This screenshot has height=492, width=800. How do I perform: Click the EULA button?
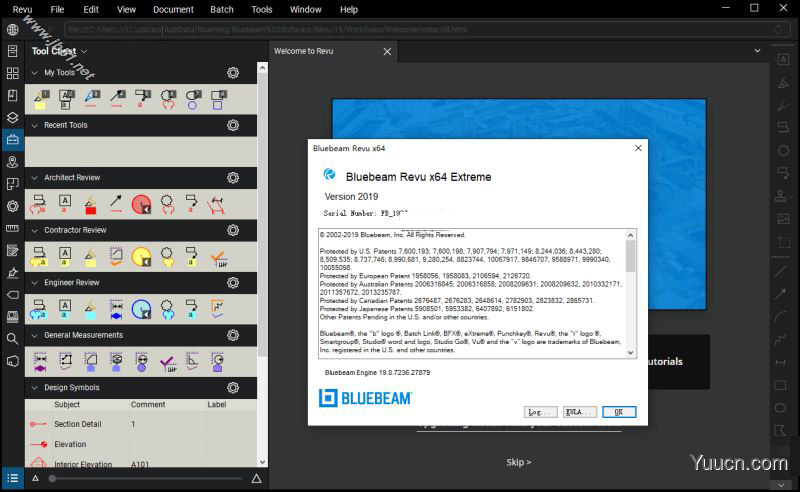tap(580, 412)
